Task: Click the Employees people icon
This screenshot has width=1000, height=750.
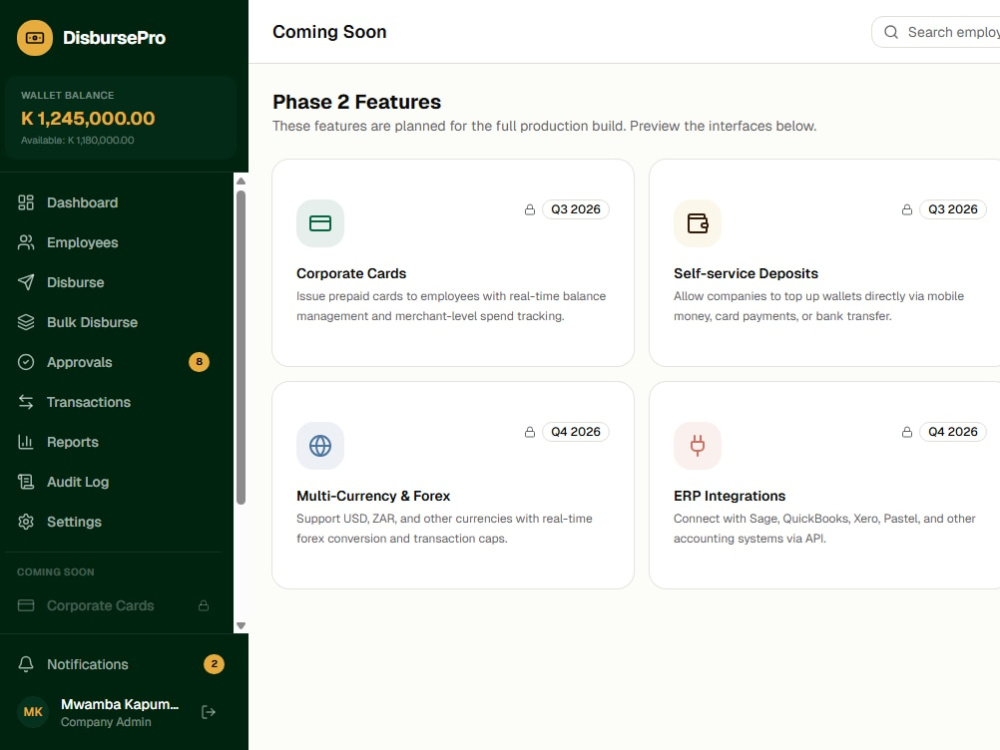Action: coord(26,242)
